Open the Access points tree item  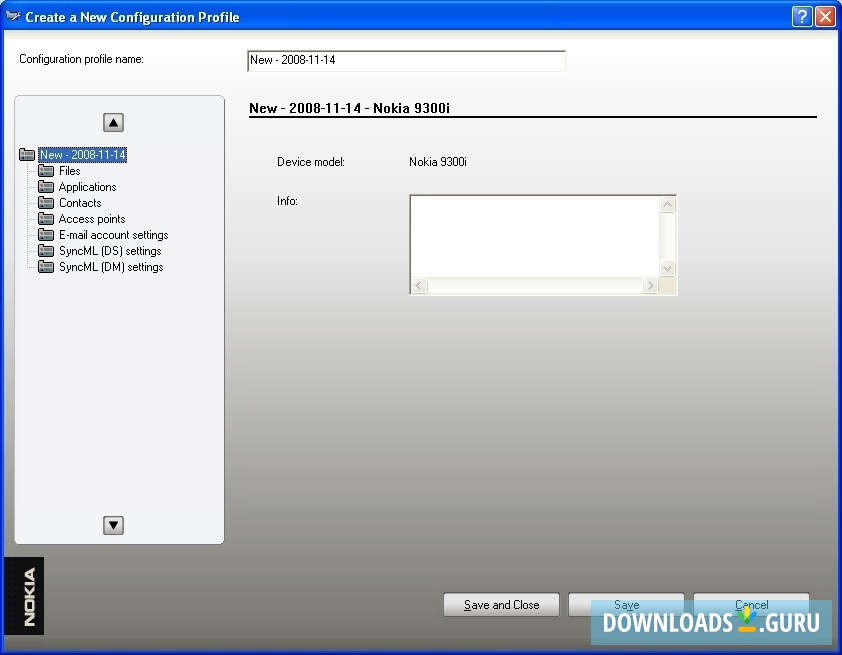[x=92, y=219]
